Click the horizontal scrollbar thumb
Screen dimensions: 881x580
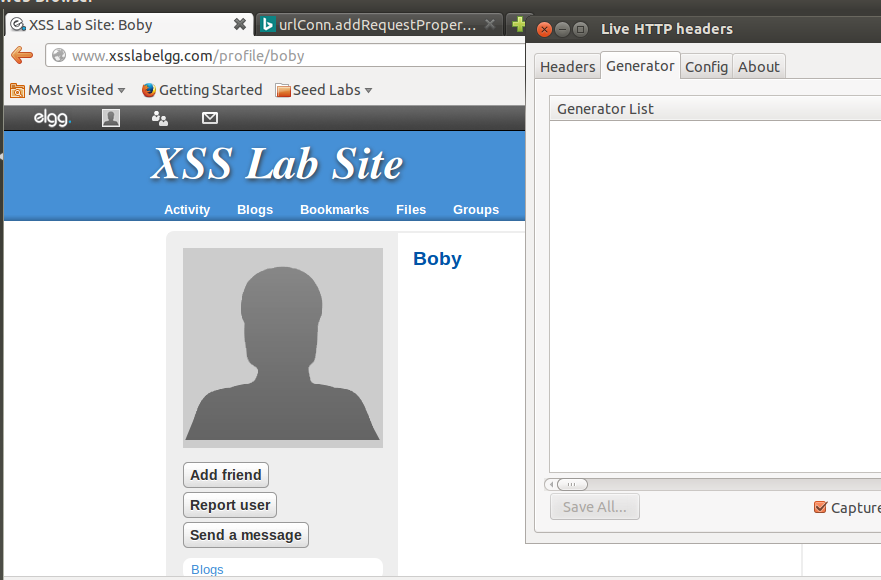click(572, 484)
